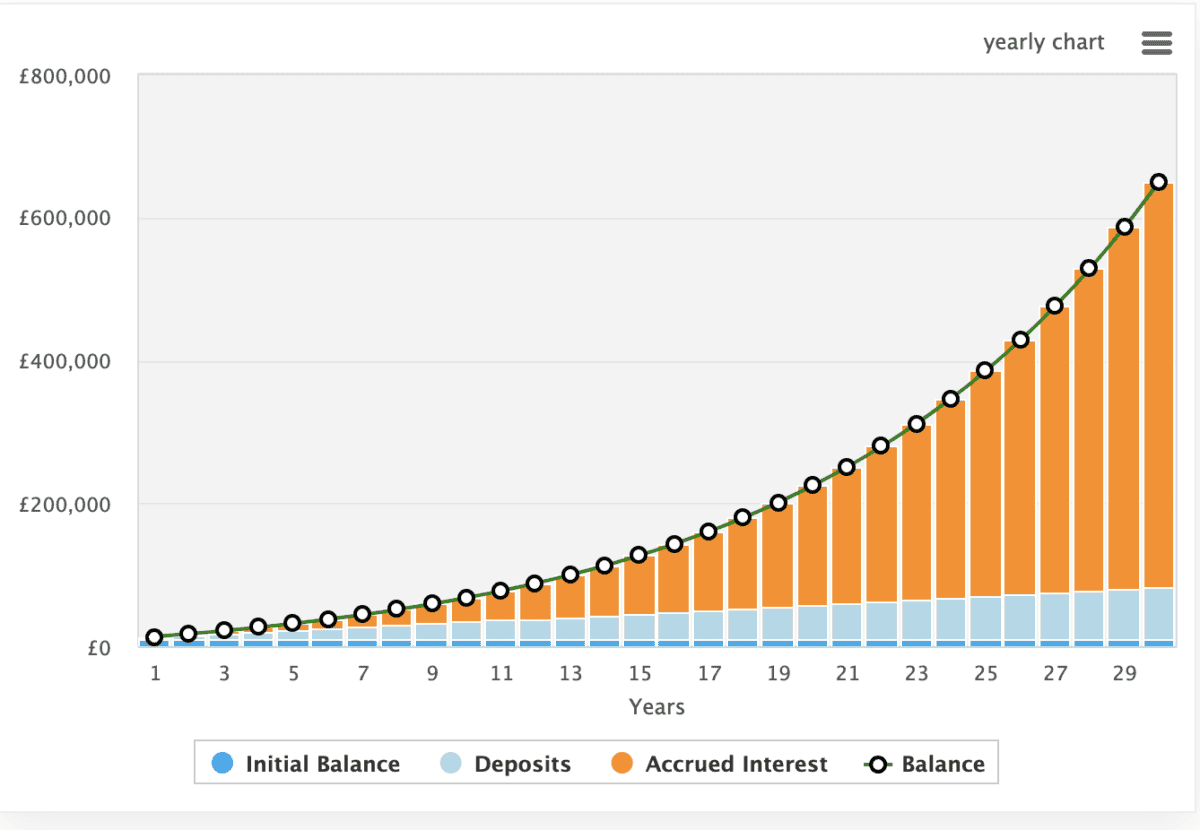Click the orange Accrued Interest legend circle

(x=622, y=765)
